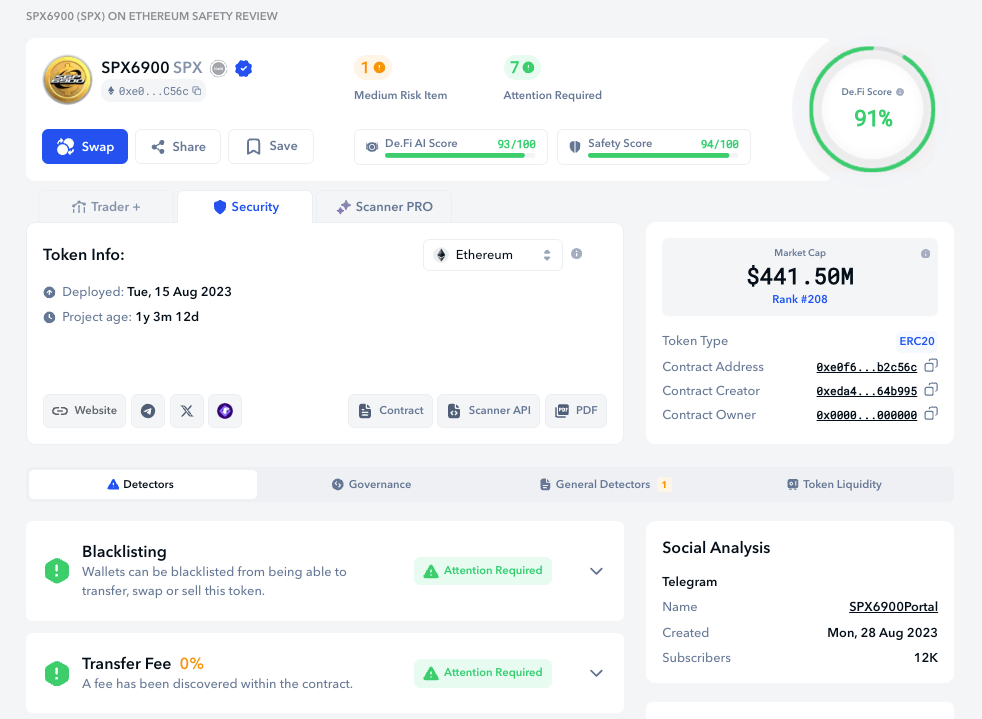This screenshot has height=719, width=982.
Task: Click the De.Fi AI Score progress bar
Action: coord(460,155)
